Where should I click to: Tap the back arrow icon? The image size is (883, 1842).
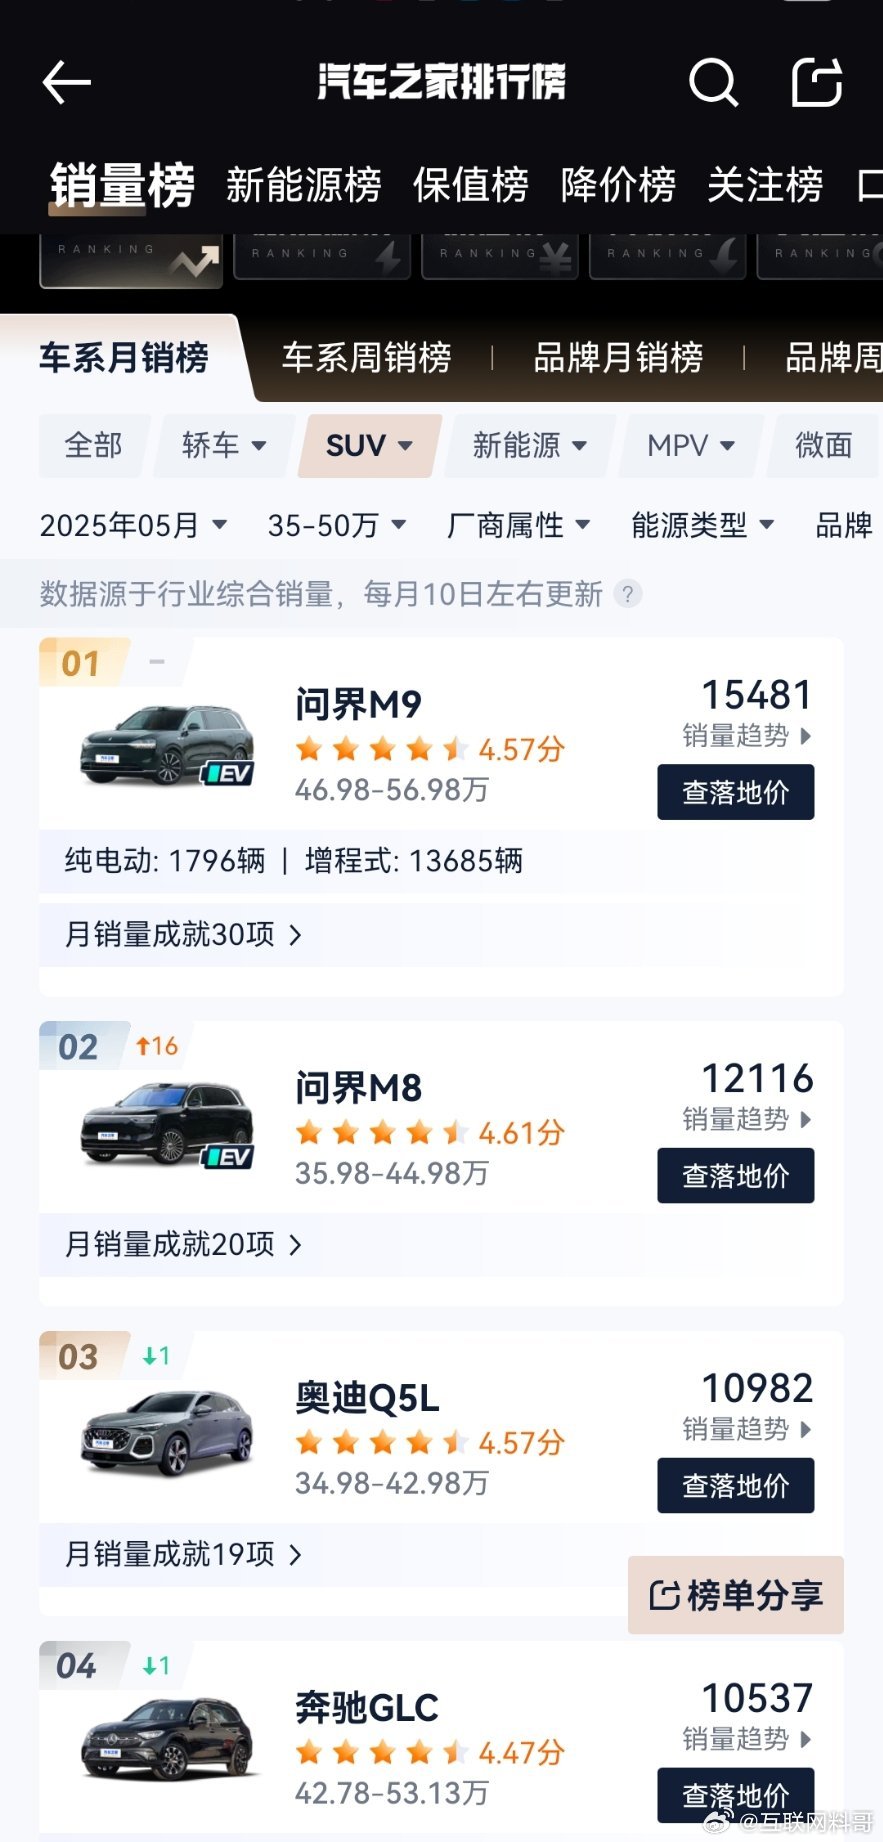click(x=67, y=82)
